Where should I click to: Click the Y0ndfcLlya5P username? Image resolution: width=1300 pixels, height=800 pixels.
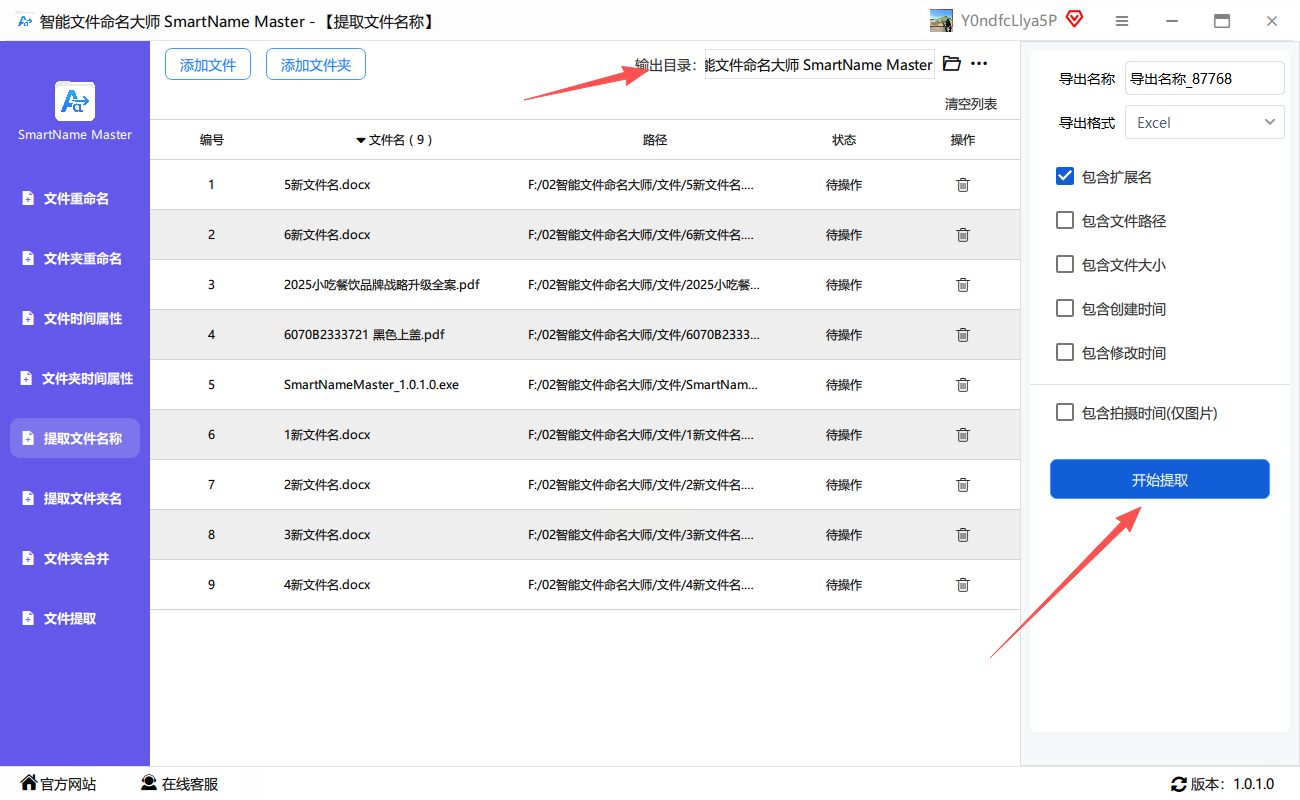click(1009, 21)
